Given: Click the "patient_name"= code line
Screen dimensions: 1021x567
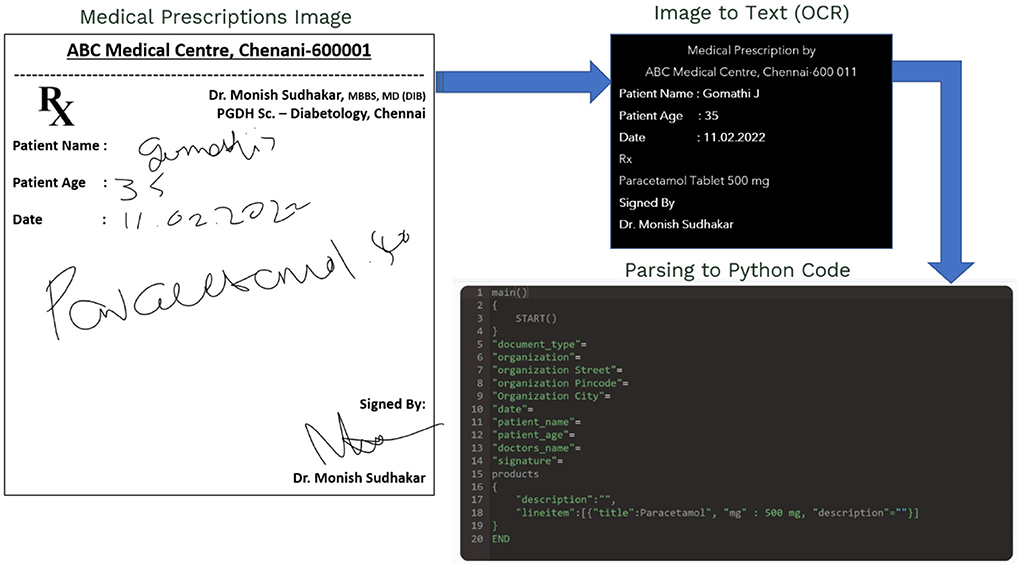Looking at the screenshot, I should click(x=536, y=422).
